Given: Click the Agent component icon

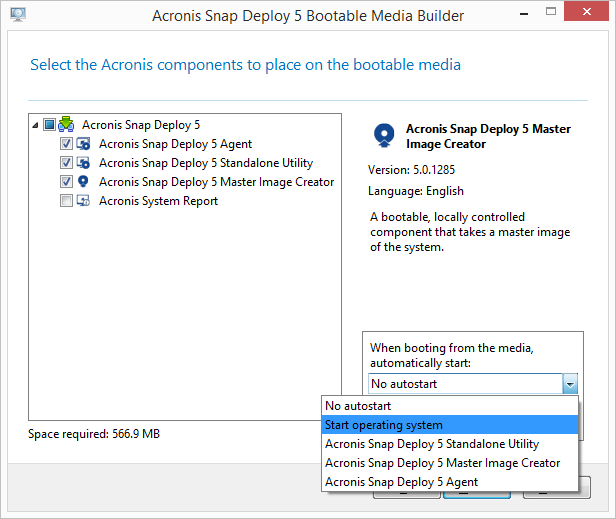Looking at the screenshot, I should 83,144.
